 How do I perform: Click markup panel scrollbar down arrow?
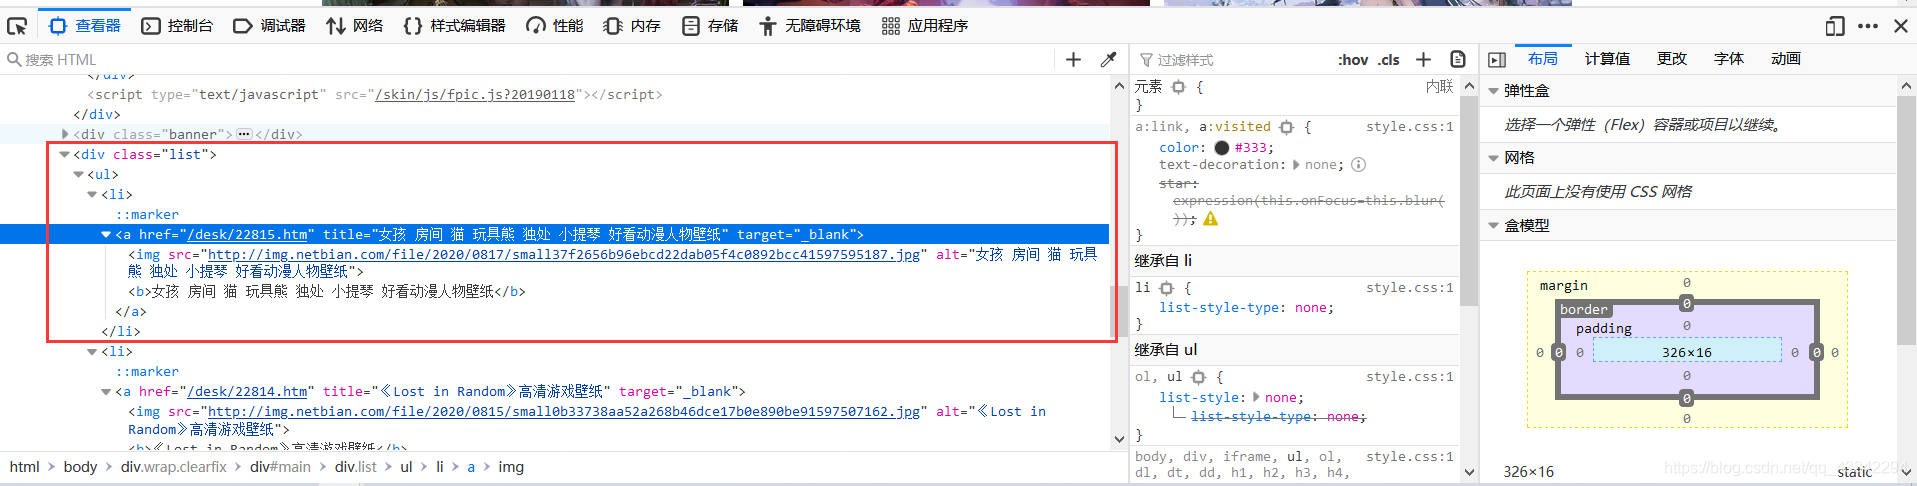pyautogui.click(x=1119, y=438)
